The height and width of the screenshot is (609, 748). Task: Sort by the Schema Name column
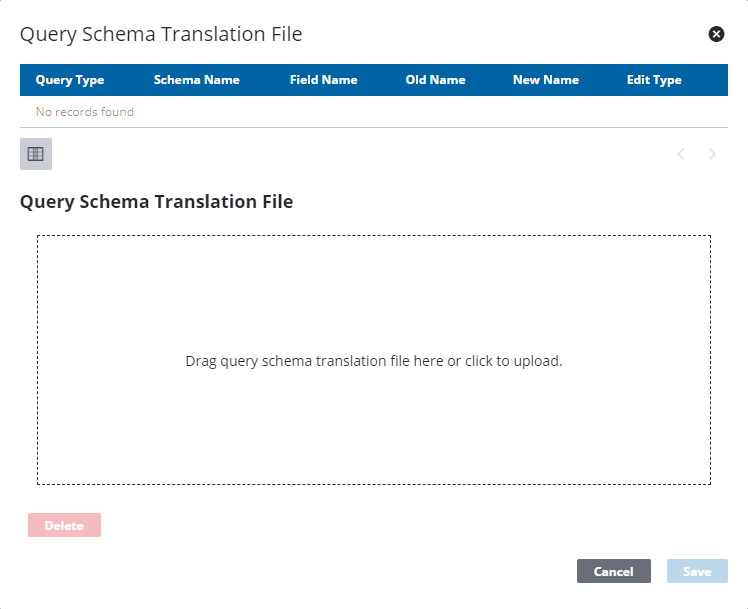(196, 80)
